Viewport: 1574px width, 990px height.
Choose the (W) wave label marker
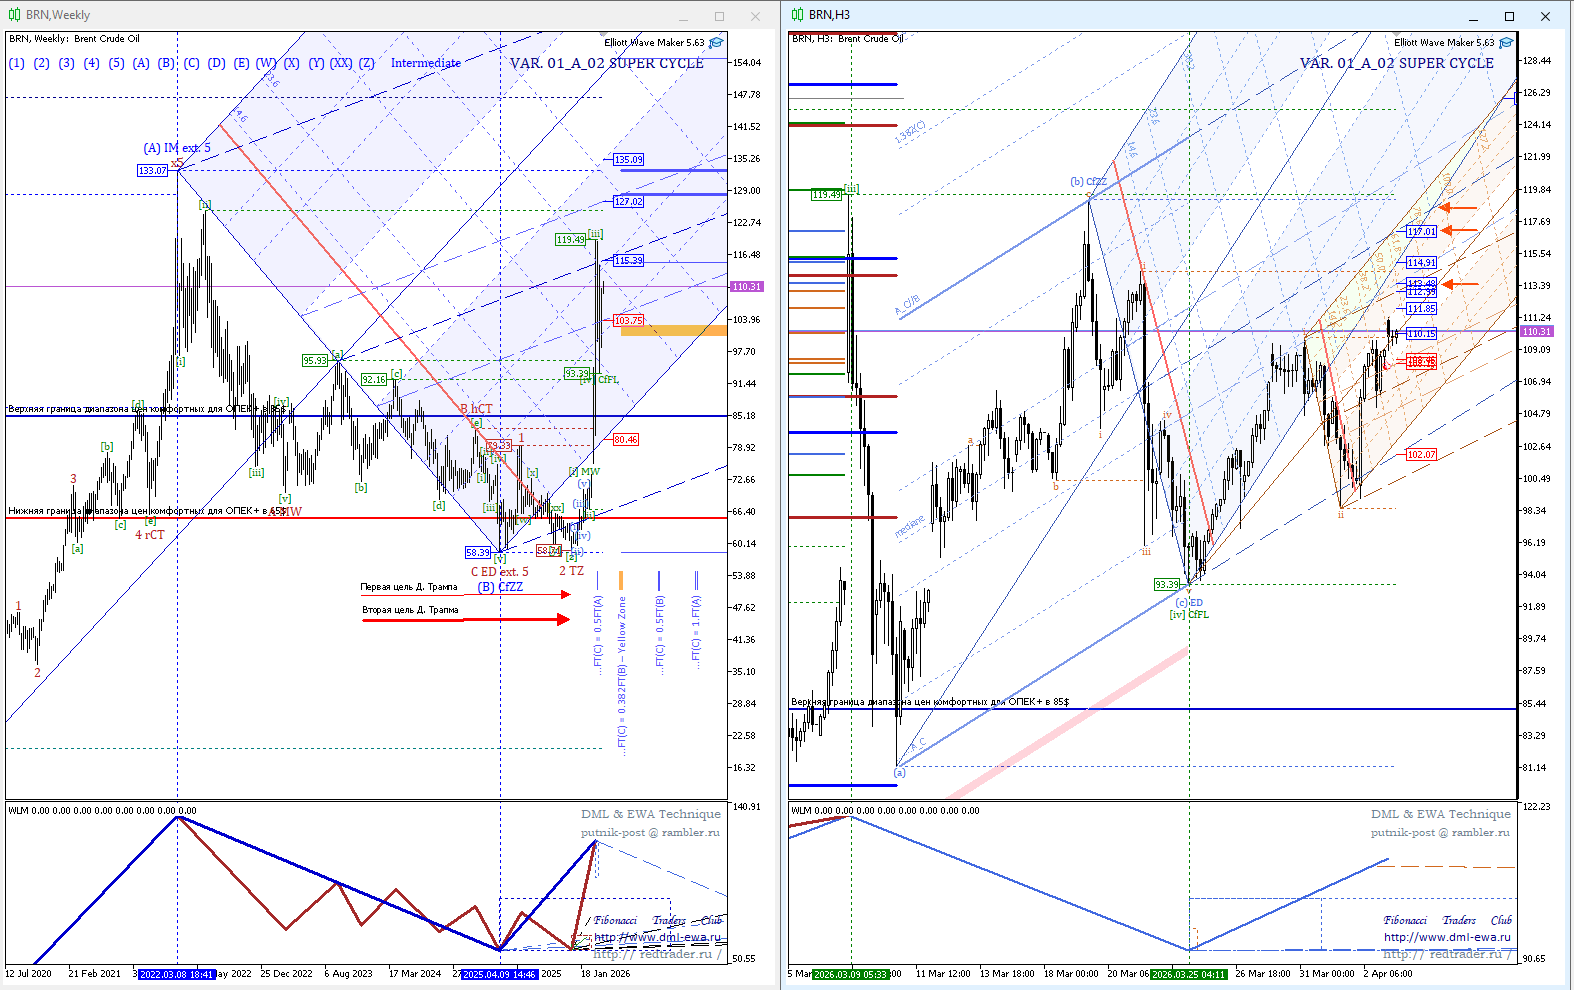(265, 63)
